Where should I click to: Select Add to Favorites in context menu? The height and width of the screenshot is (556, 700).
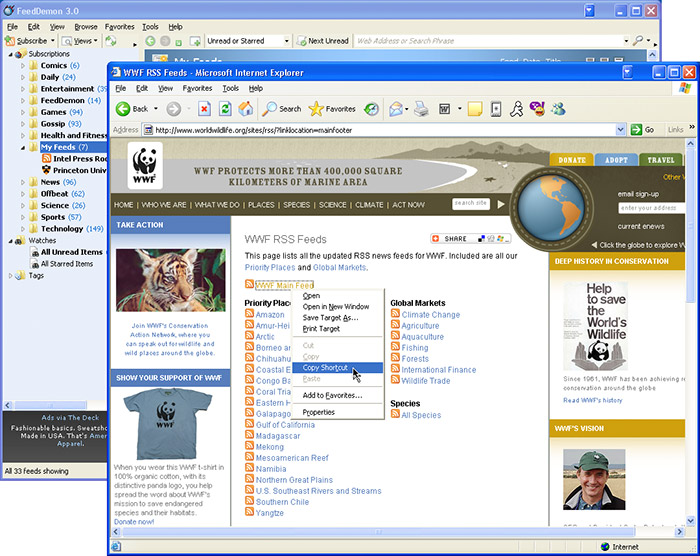(x=332, y=395)
